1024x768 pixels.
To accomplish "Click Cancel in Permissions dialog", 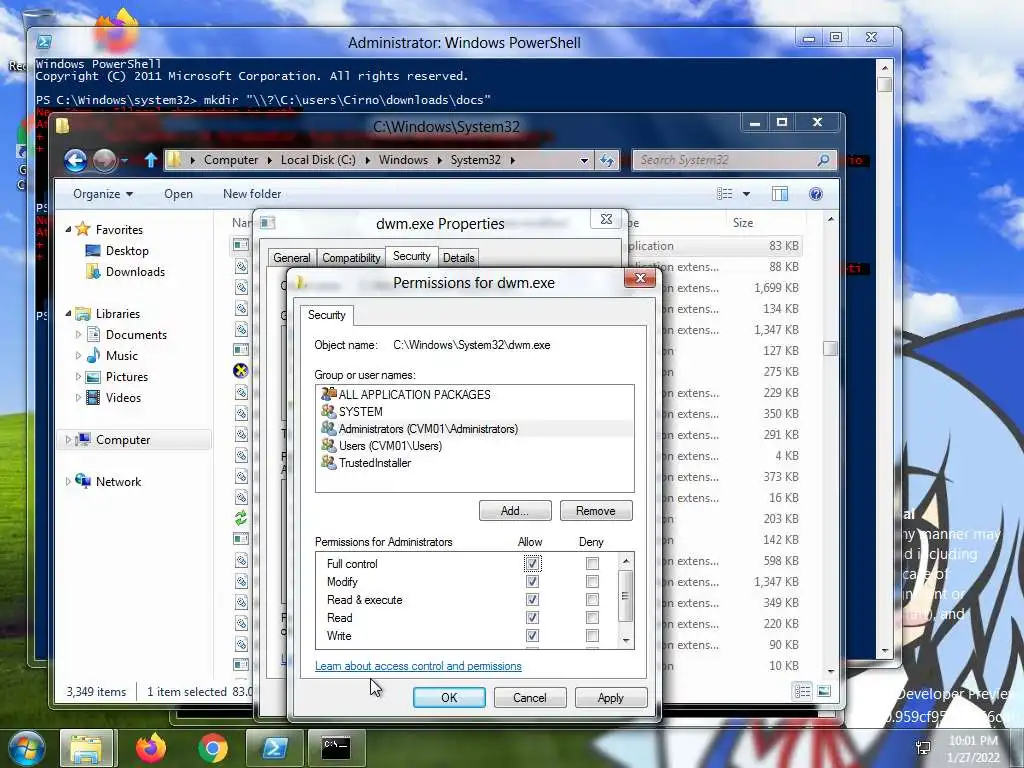I will [x=530, y=697].
